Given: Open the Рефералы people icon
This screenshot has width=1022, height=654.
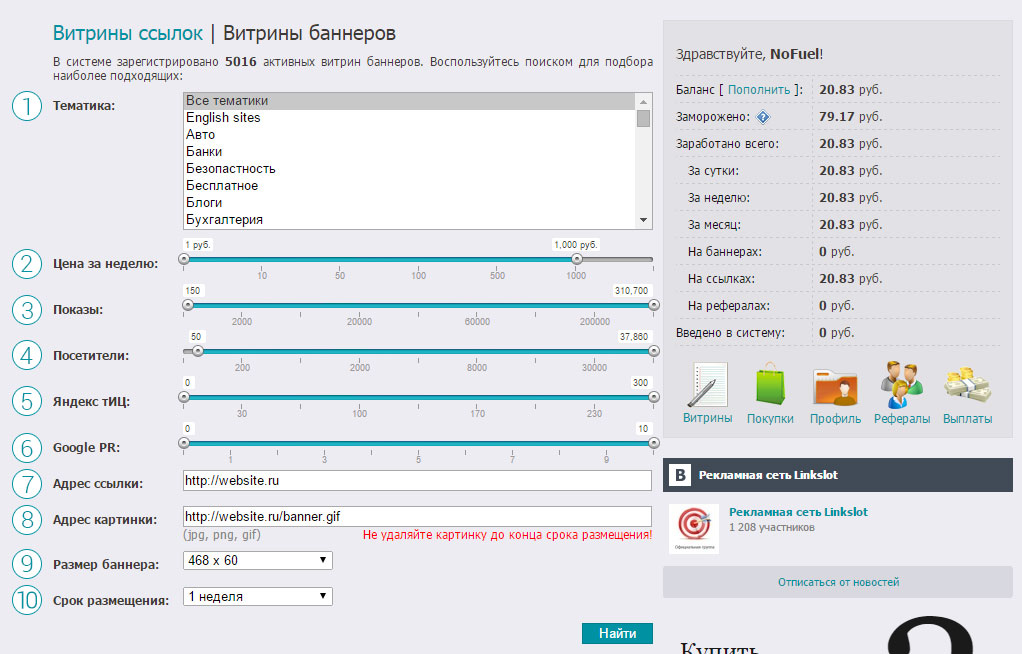Looking at the screenshot, I should (901, 386).
